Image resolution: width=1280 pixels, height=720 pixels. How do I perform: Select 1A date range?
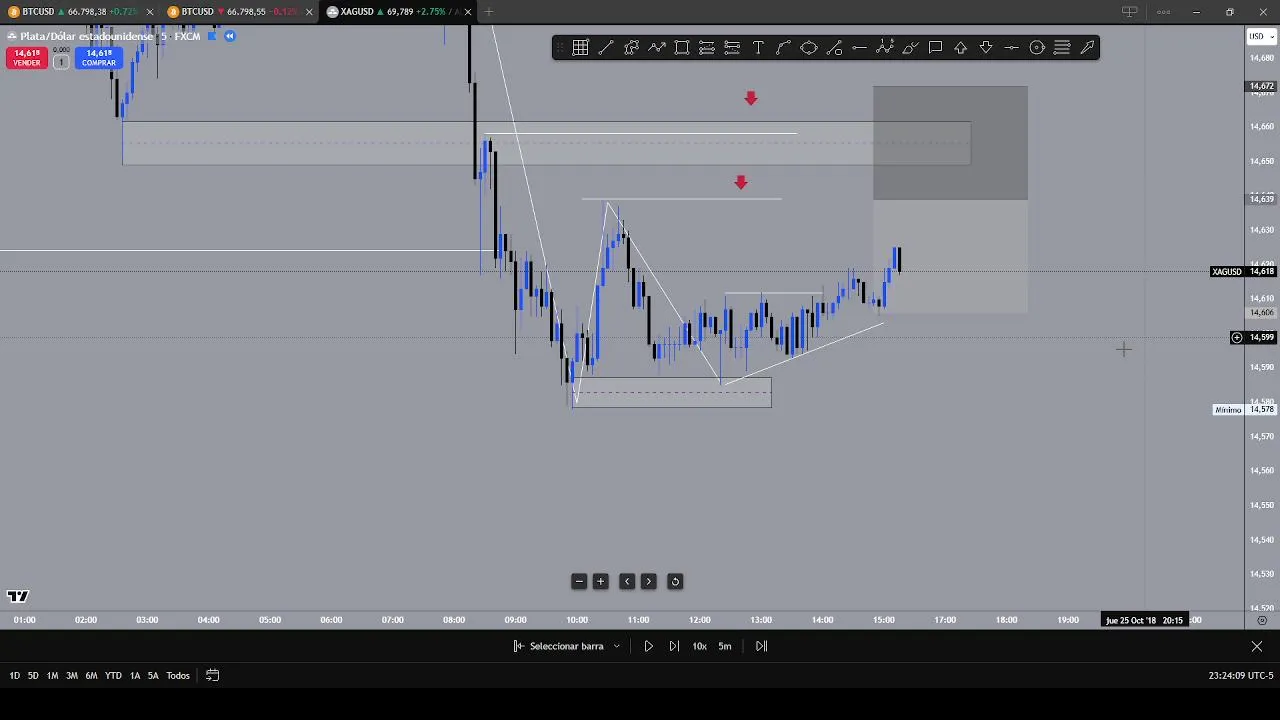click(135, 676)
